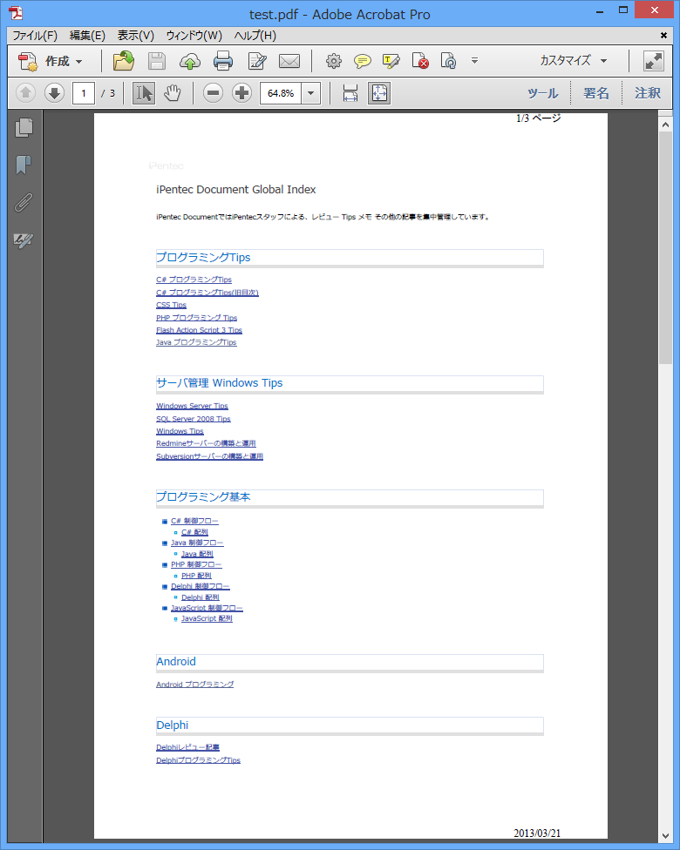Click the page number input field
The height and width of the screenshot is (850, 680).
pyautogui.click(x=84, y=93)
